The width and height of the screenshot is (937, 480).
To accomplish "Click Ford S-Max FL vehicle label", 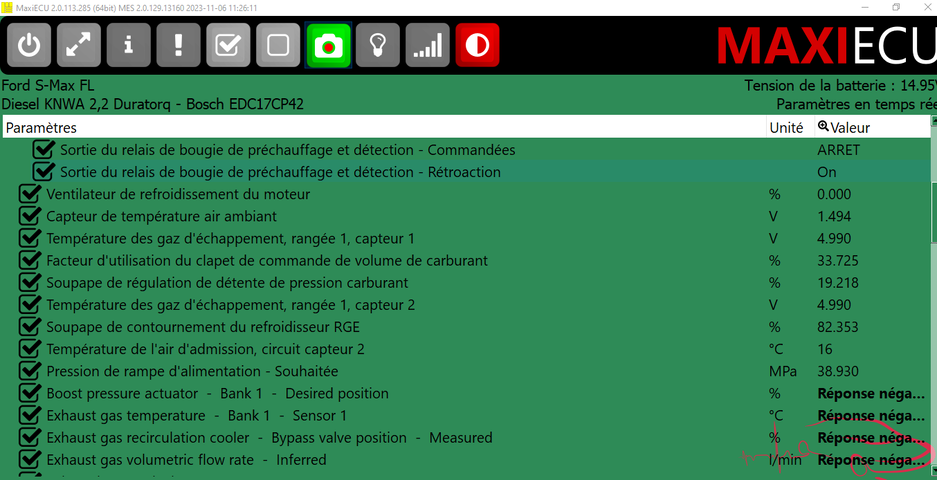I will 48,85.
